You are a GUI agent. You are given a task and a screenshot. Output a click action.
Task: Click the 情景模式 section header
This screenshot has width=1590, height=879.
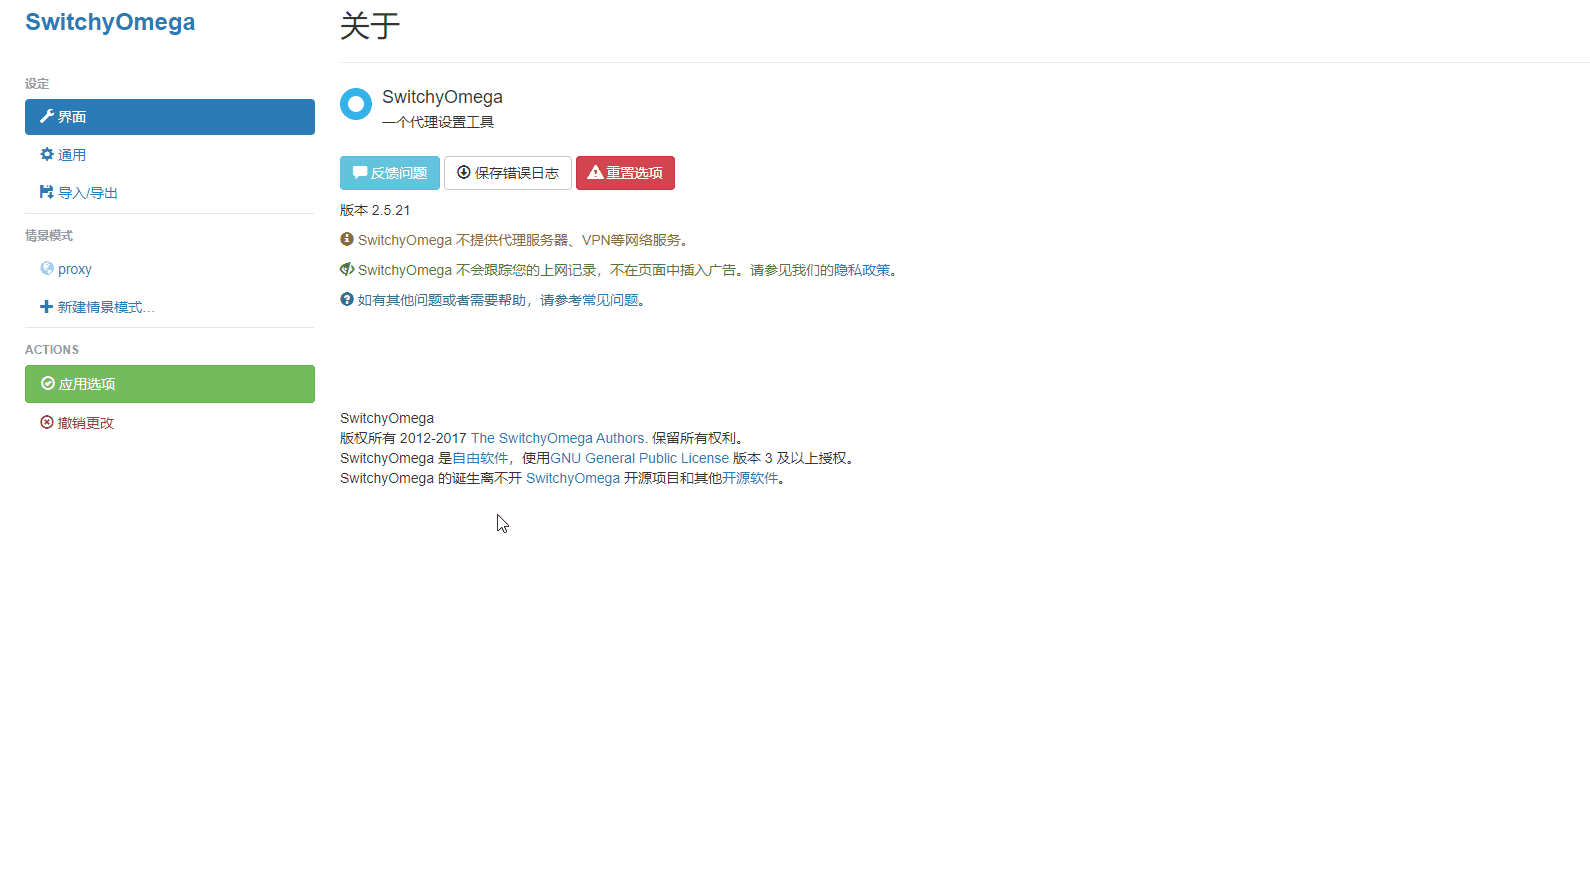(x=49, y=236)
